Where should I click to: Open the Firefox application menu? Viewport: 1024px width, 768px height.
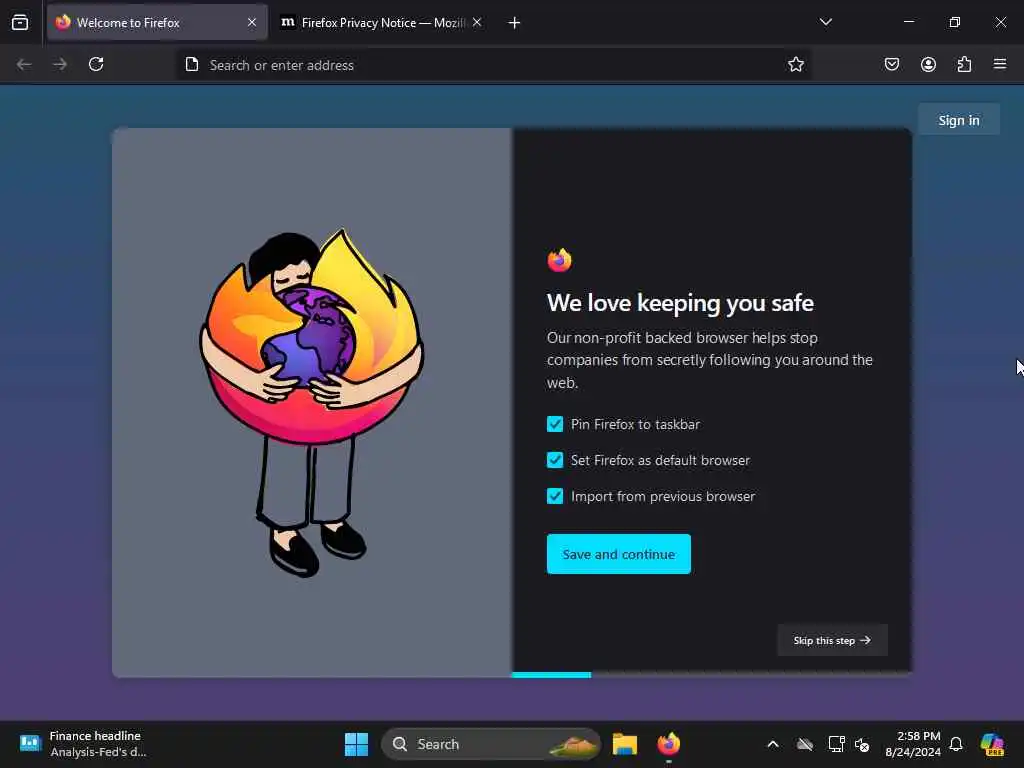click(1000, 64)
